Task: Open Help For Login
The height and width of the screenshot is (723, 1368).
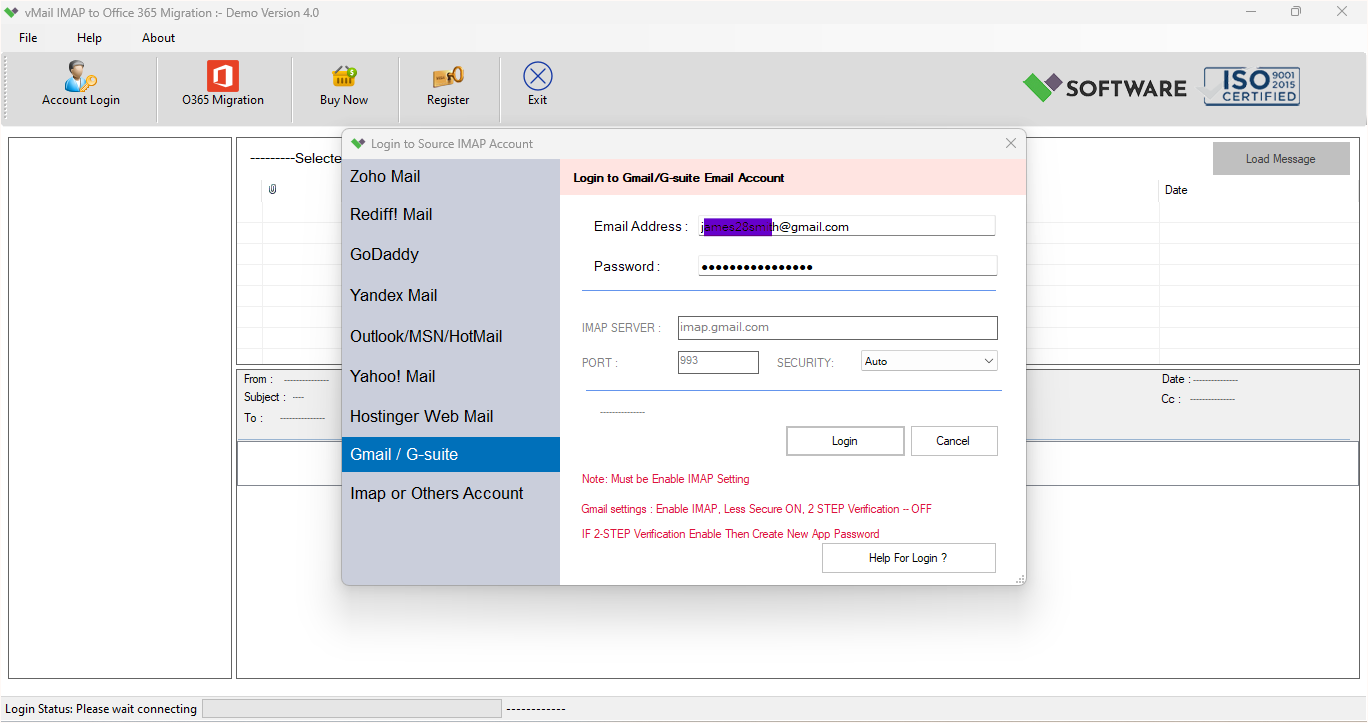Action: pyautogui.click(x=908, y=558)
